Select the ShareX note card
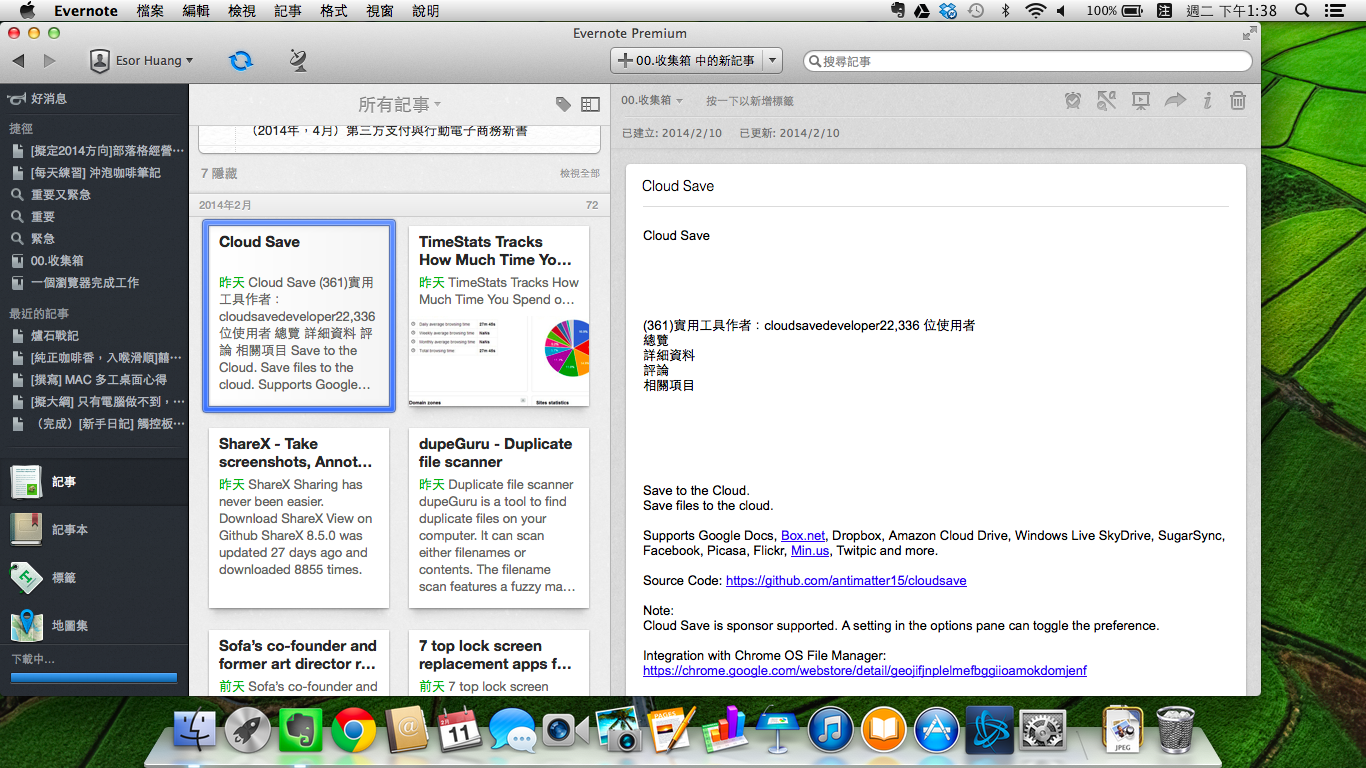 pos(299,518)
